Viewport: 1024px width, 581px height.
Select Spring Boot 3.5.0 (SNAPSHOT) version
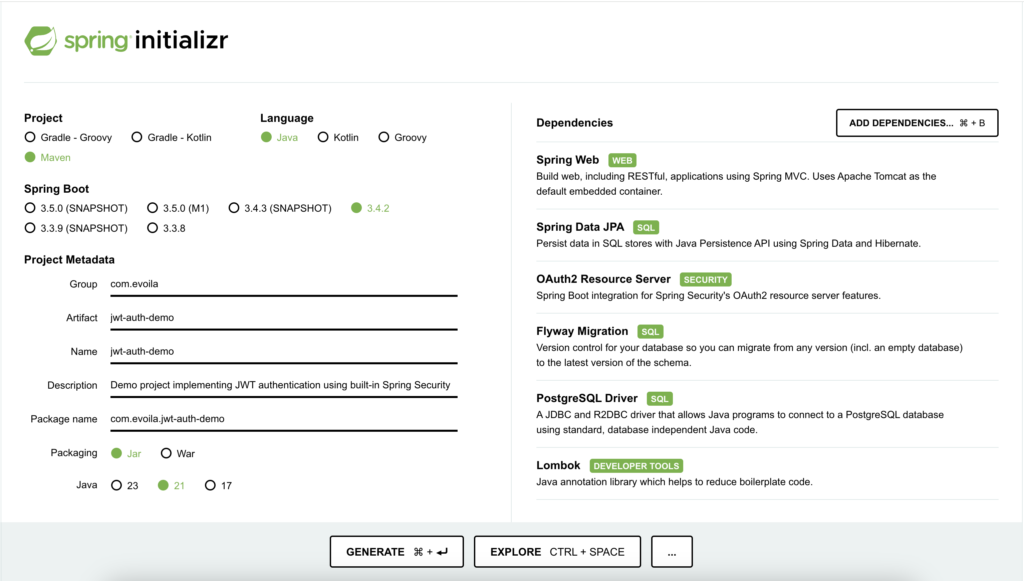pos(31,208)
